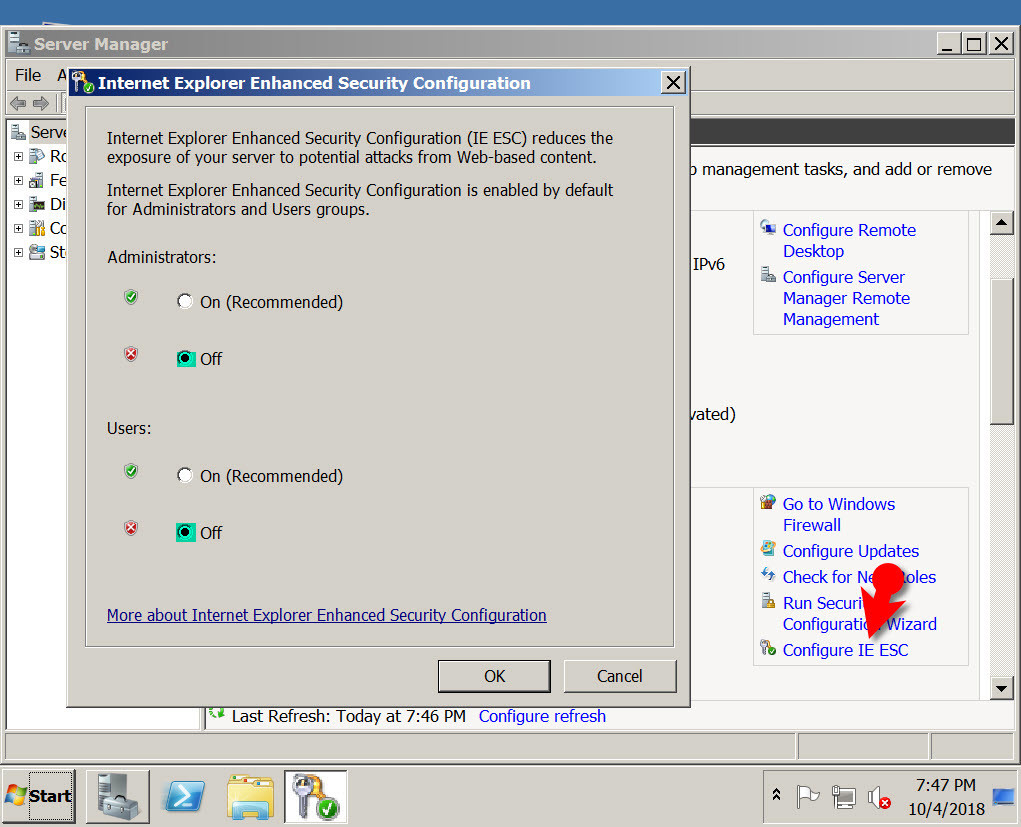Open the Action Center flag icon
The width and height of the screenshot is (1021, 827).
[807, 796]
